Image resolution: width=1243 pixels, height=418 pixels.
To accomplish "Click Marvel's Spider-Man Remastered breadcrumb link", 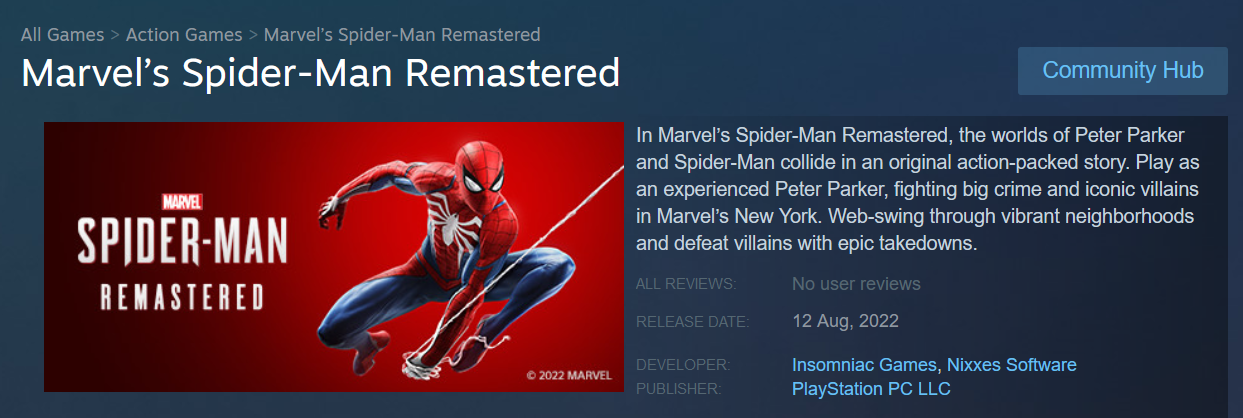I will click(402, 35).
